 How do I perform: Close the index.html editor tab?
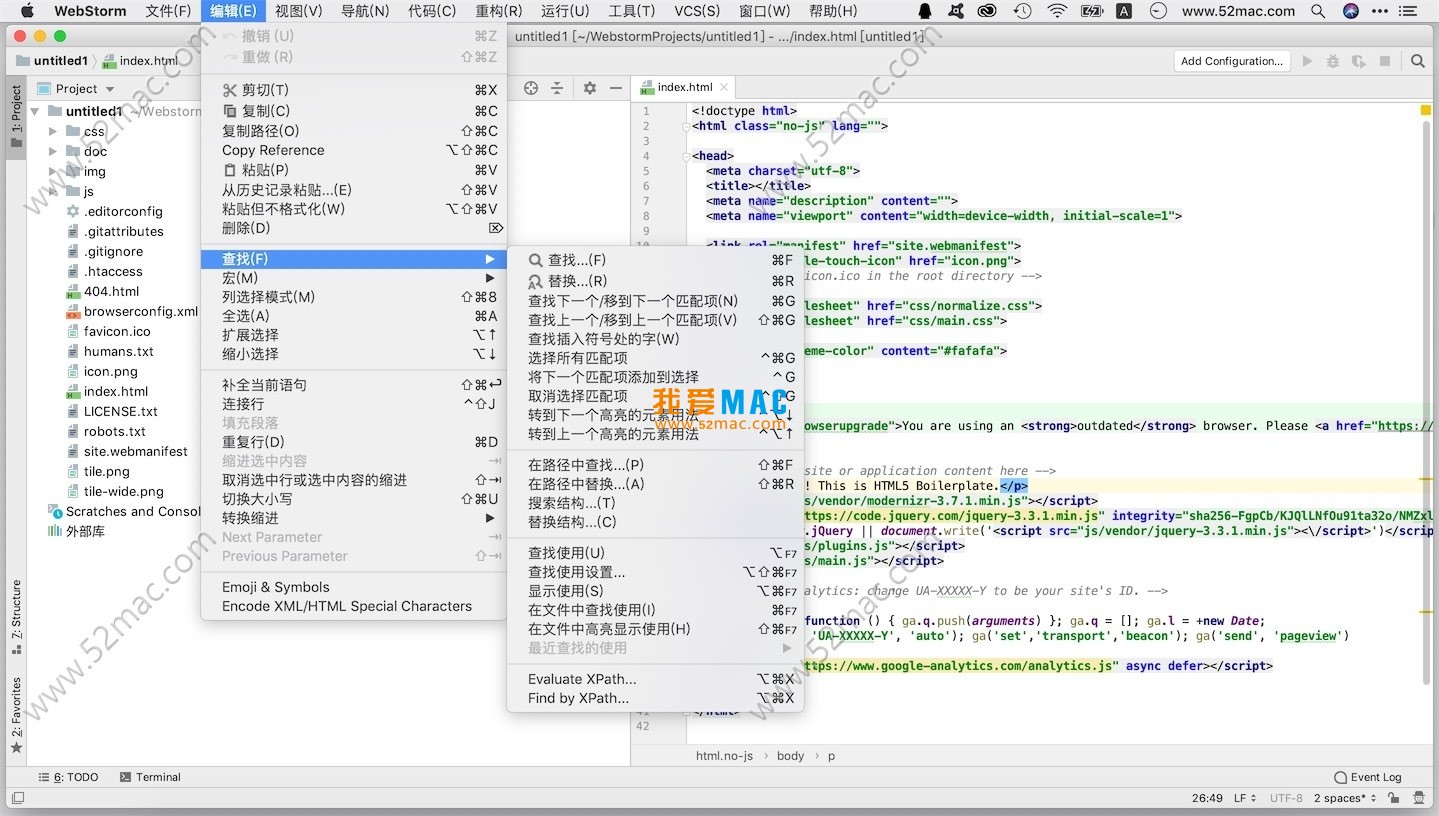[x=724, y=88]
